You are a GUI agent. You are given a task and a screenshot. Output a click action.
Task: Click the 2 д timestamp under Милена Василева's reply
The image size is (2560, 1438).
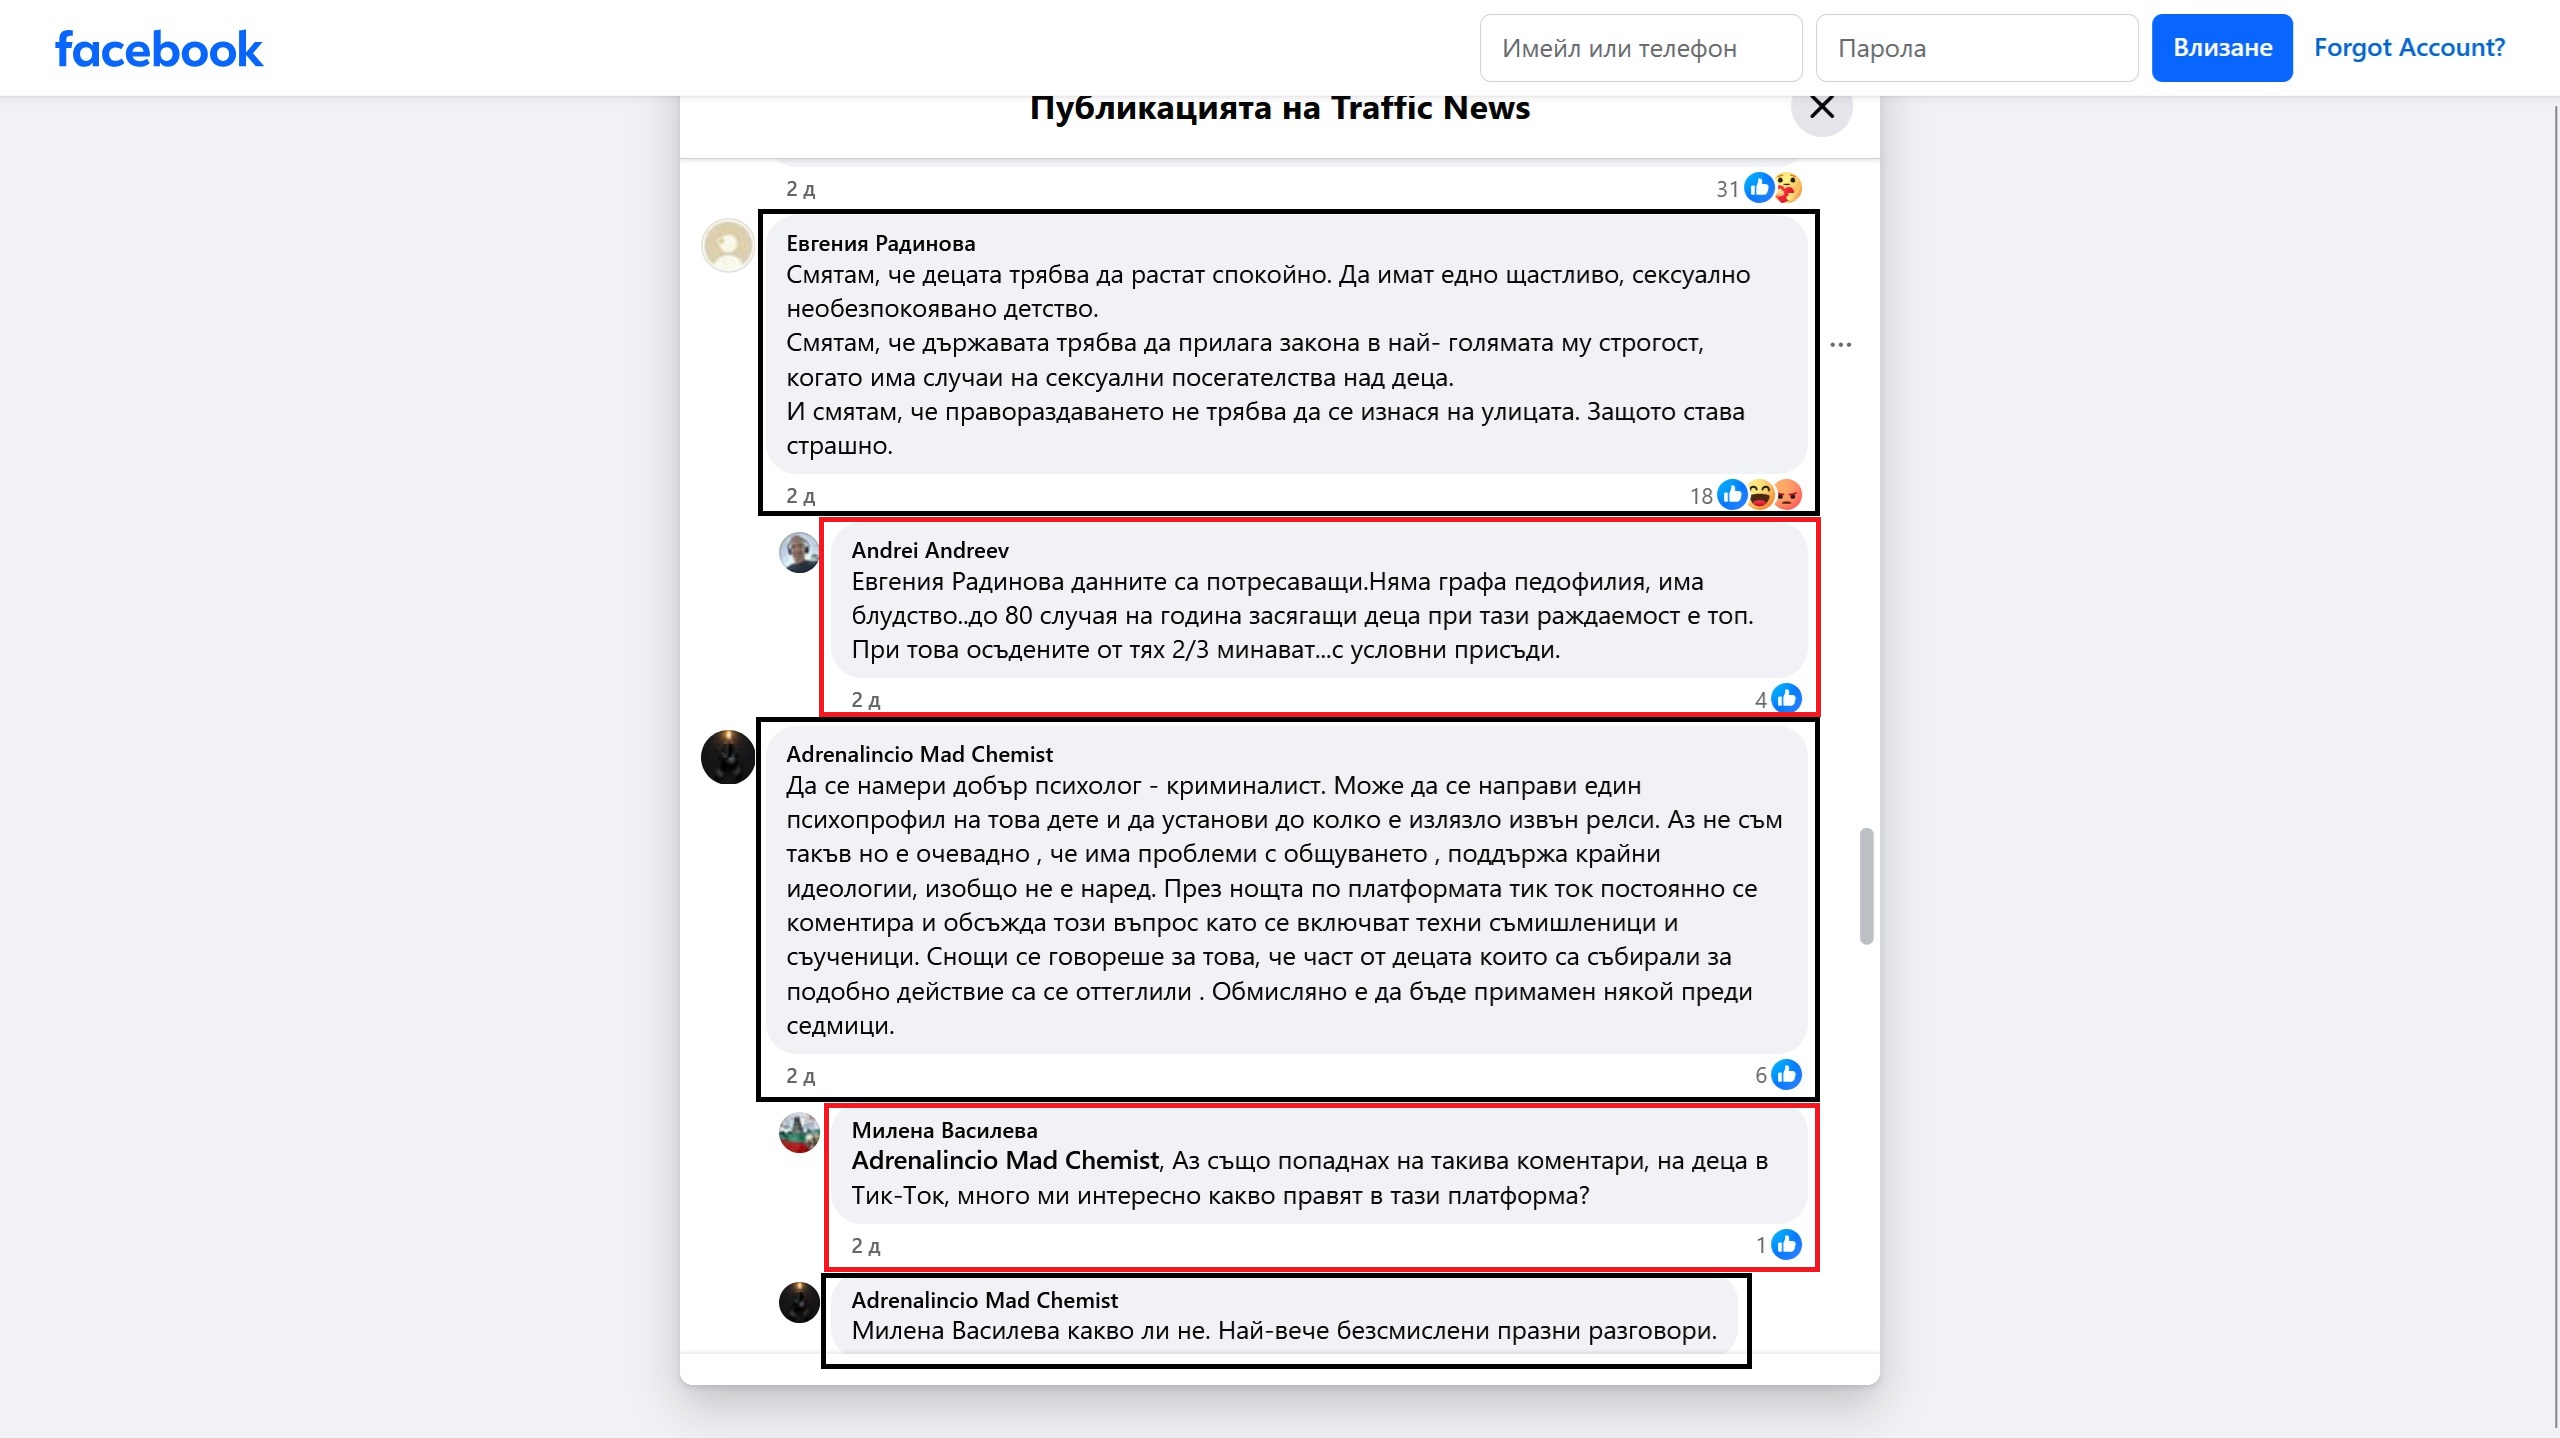pos(865,1246)
